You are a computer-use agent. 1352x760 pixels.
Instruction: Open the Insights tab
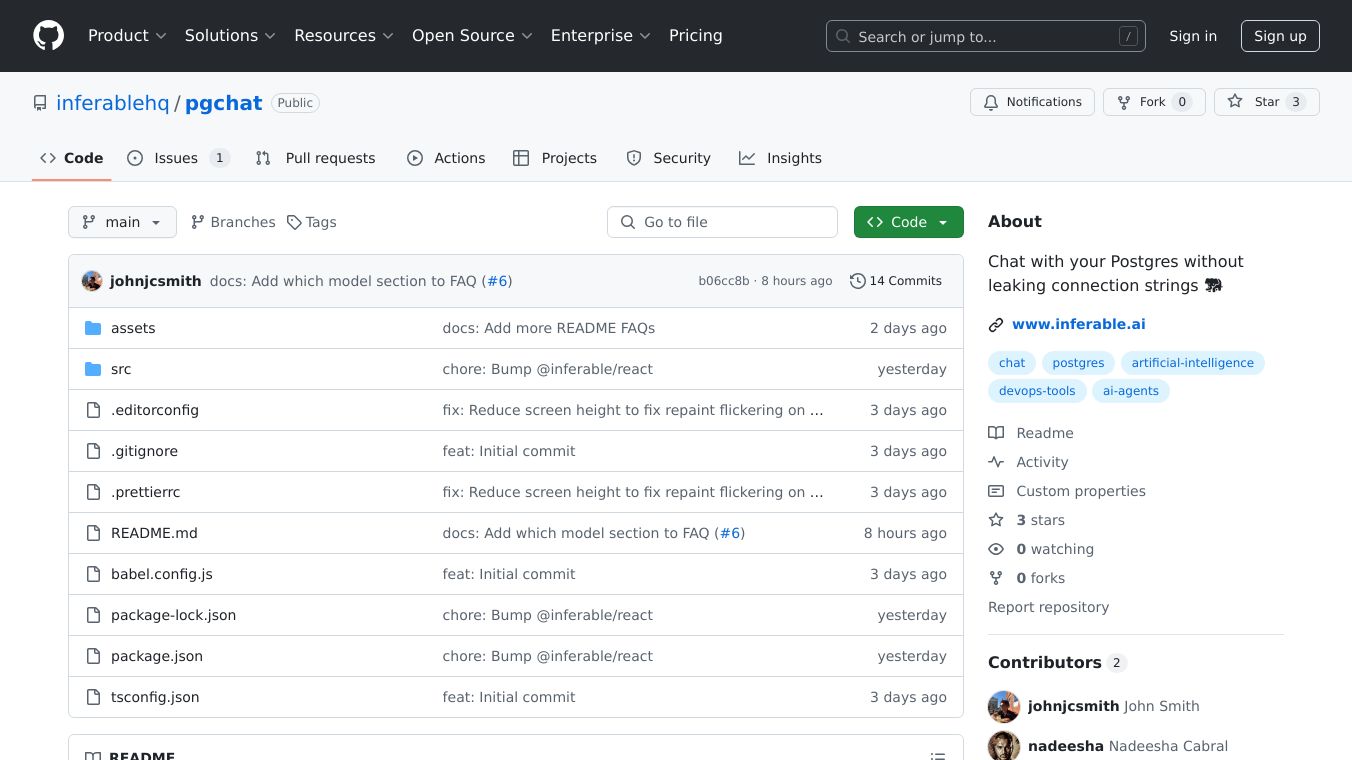[x=780, y=158]
